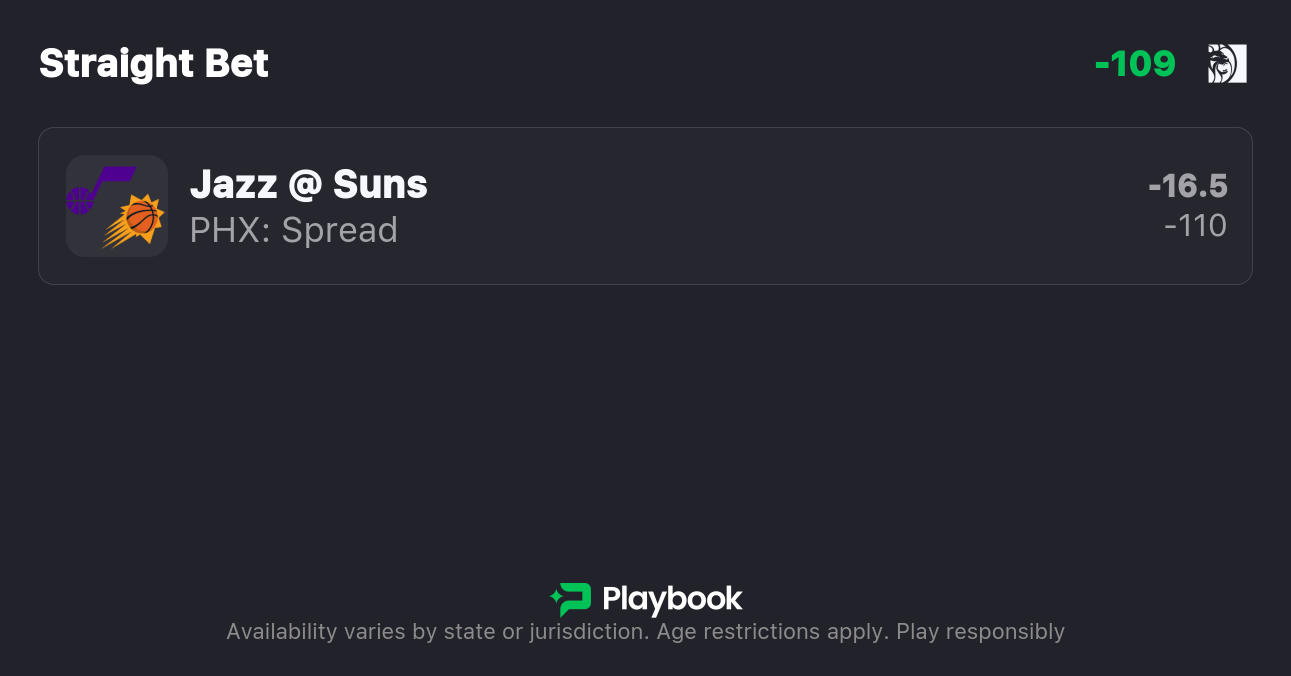Click the -110 leg odds

(x=1195, y=226)
